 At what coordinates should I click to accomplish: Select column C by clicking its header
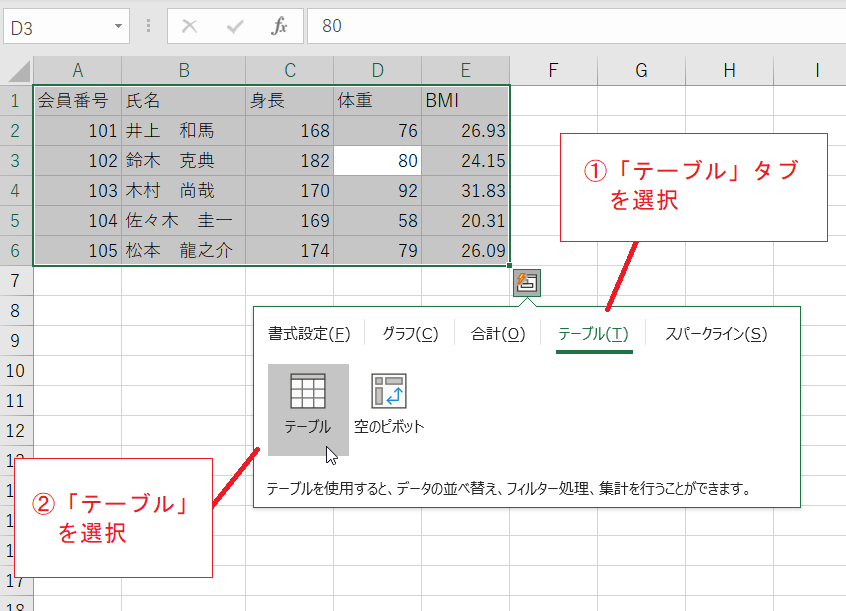click(x=289, y=70)
